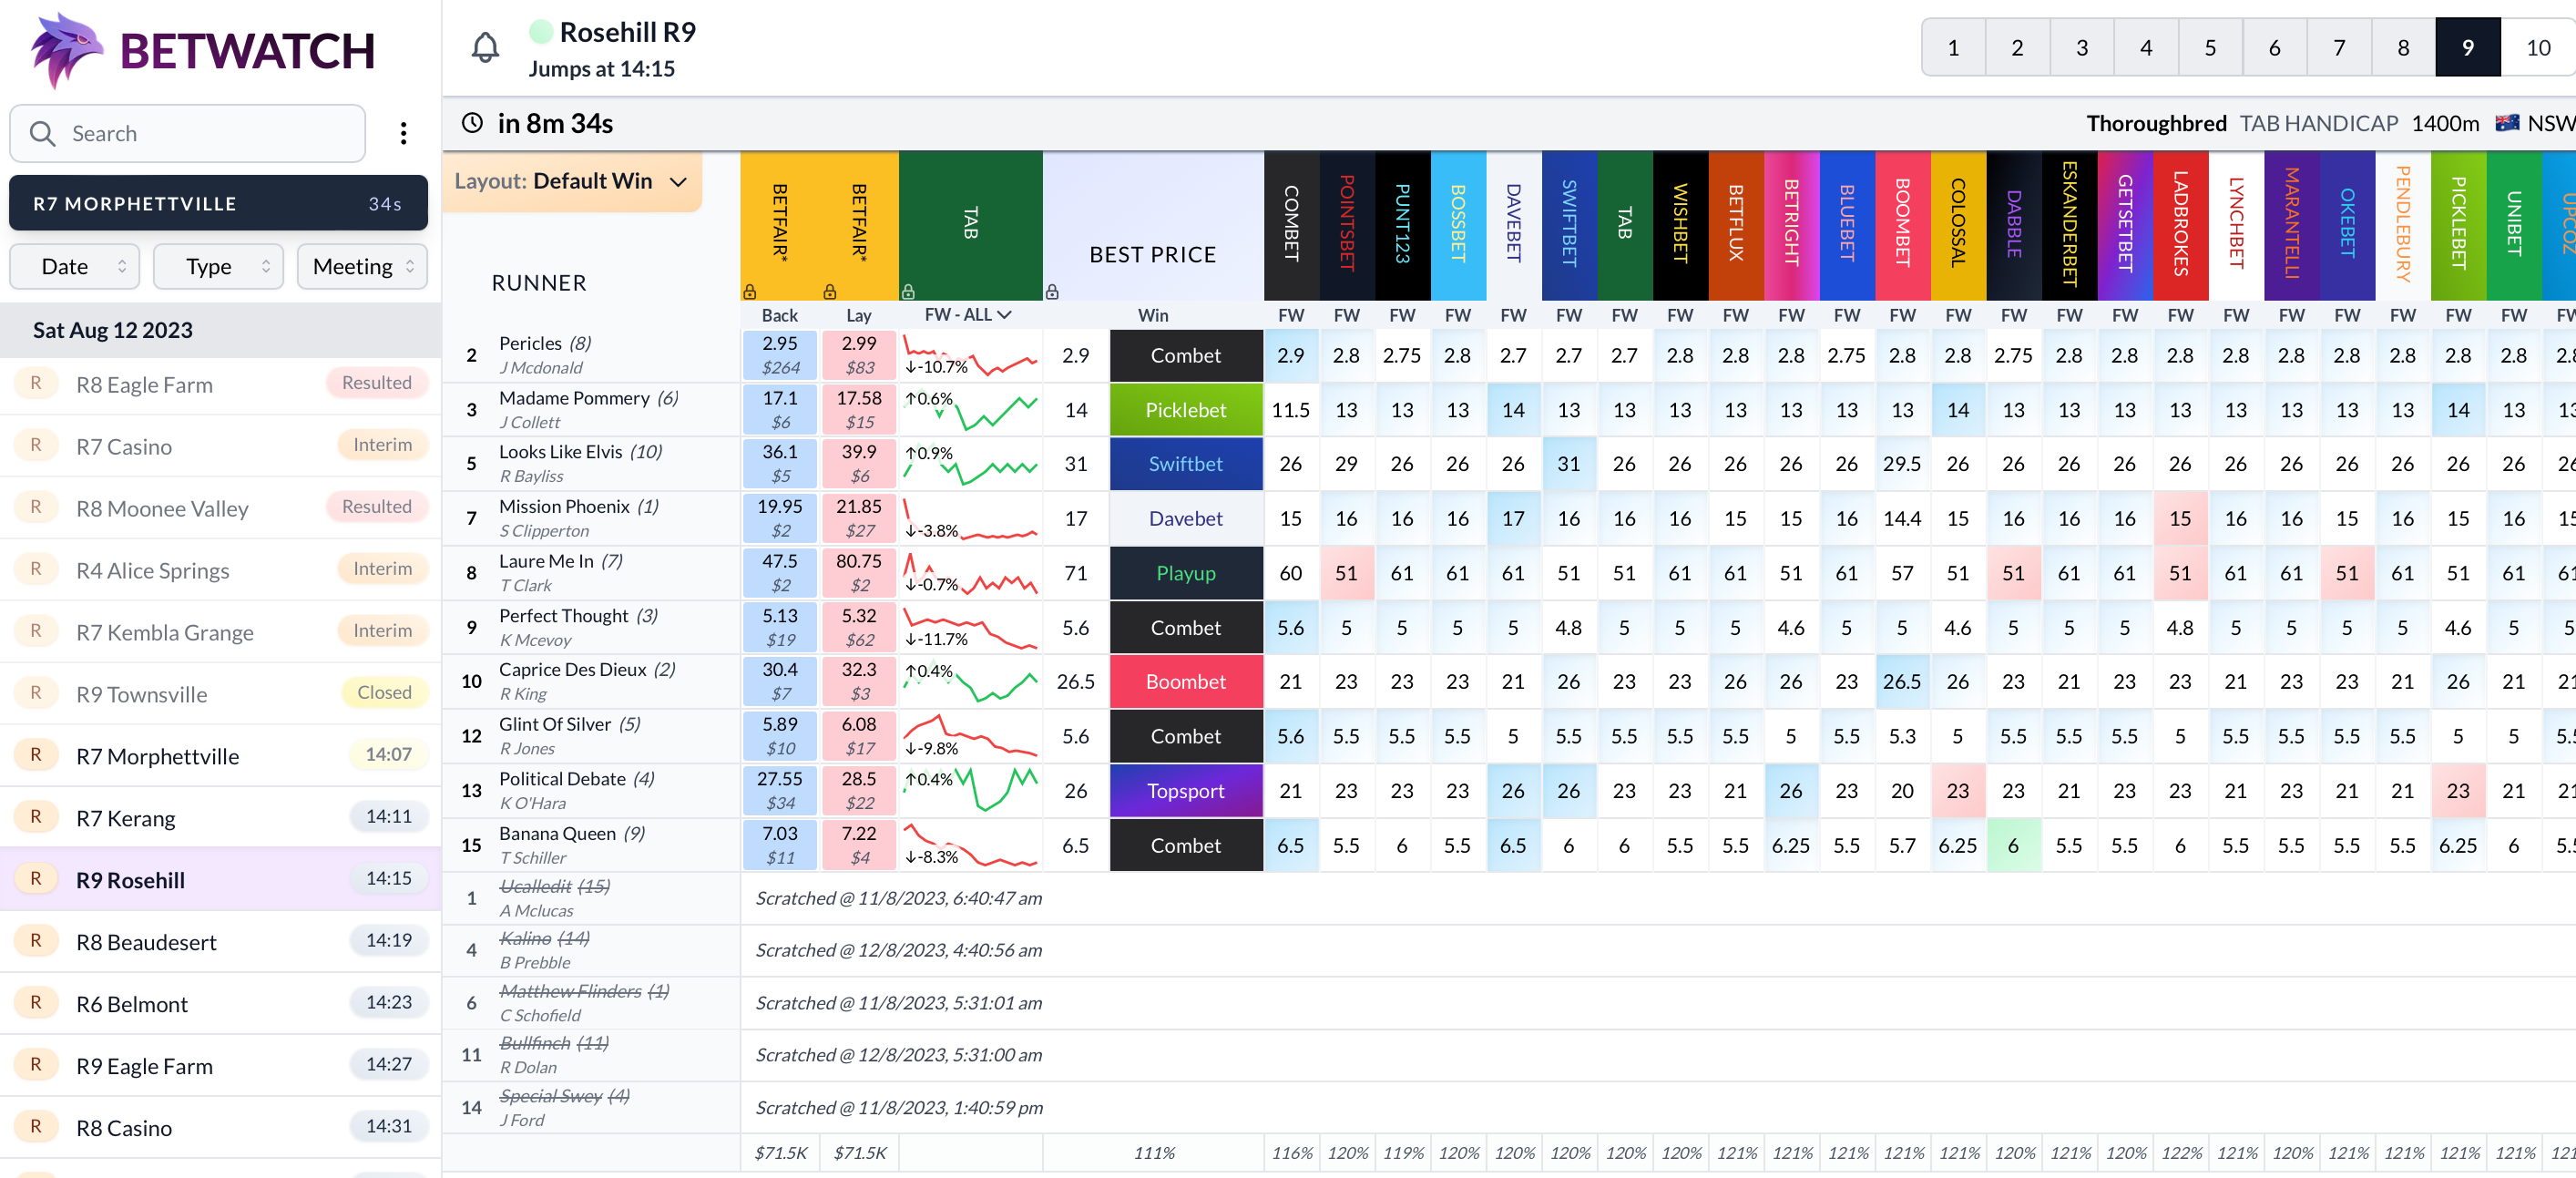Click the search icon in sidebar
The image size is (2576, 1178).
(x=43, y=133)
